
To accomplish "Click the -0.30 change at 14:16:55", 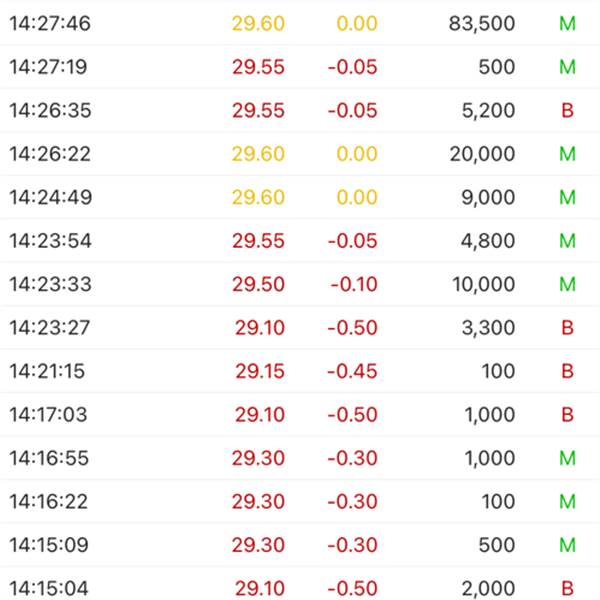I will (x=352, y=458).
